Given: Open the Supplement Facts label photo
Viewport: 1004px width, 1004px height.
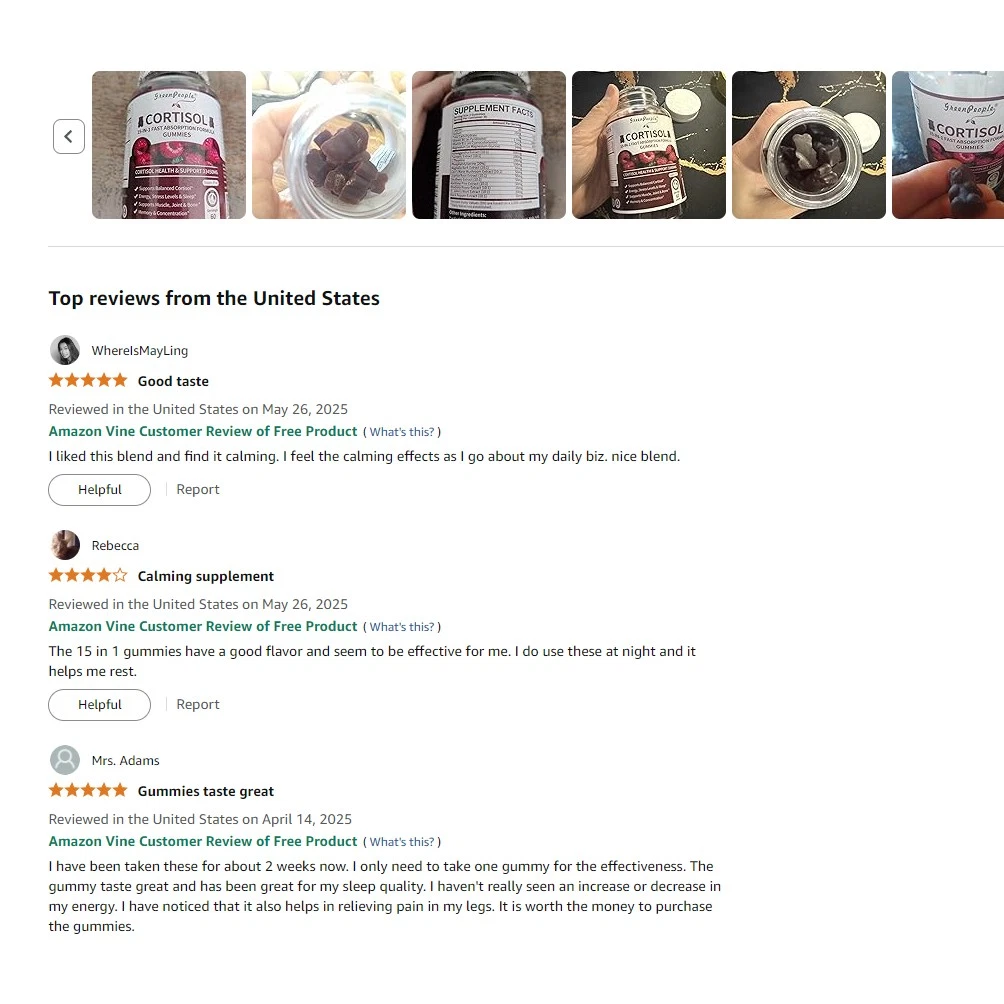Looking at the screenshot, I should tap(489, 145).
